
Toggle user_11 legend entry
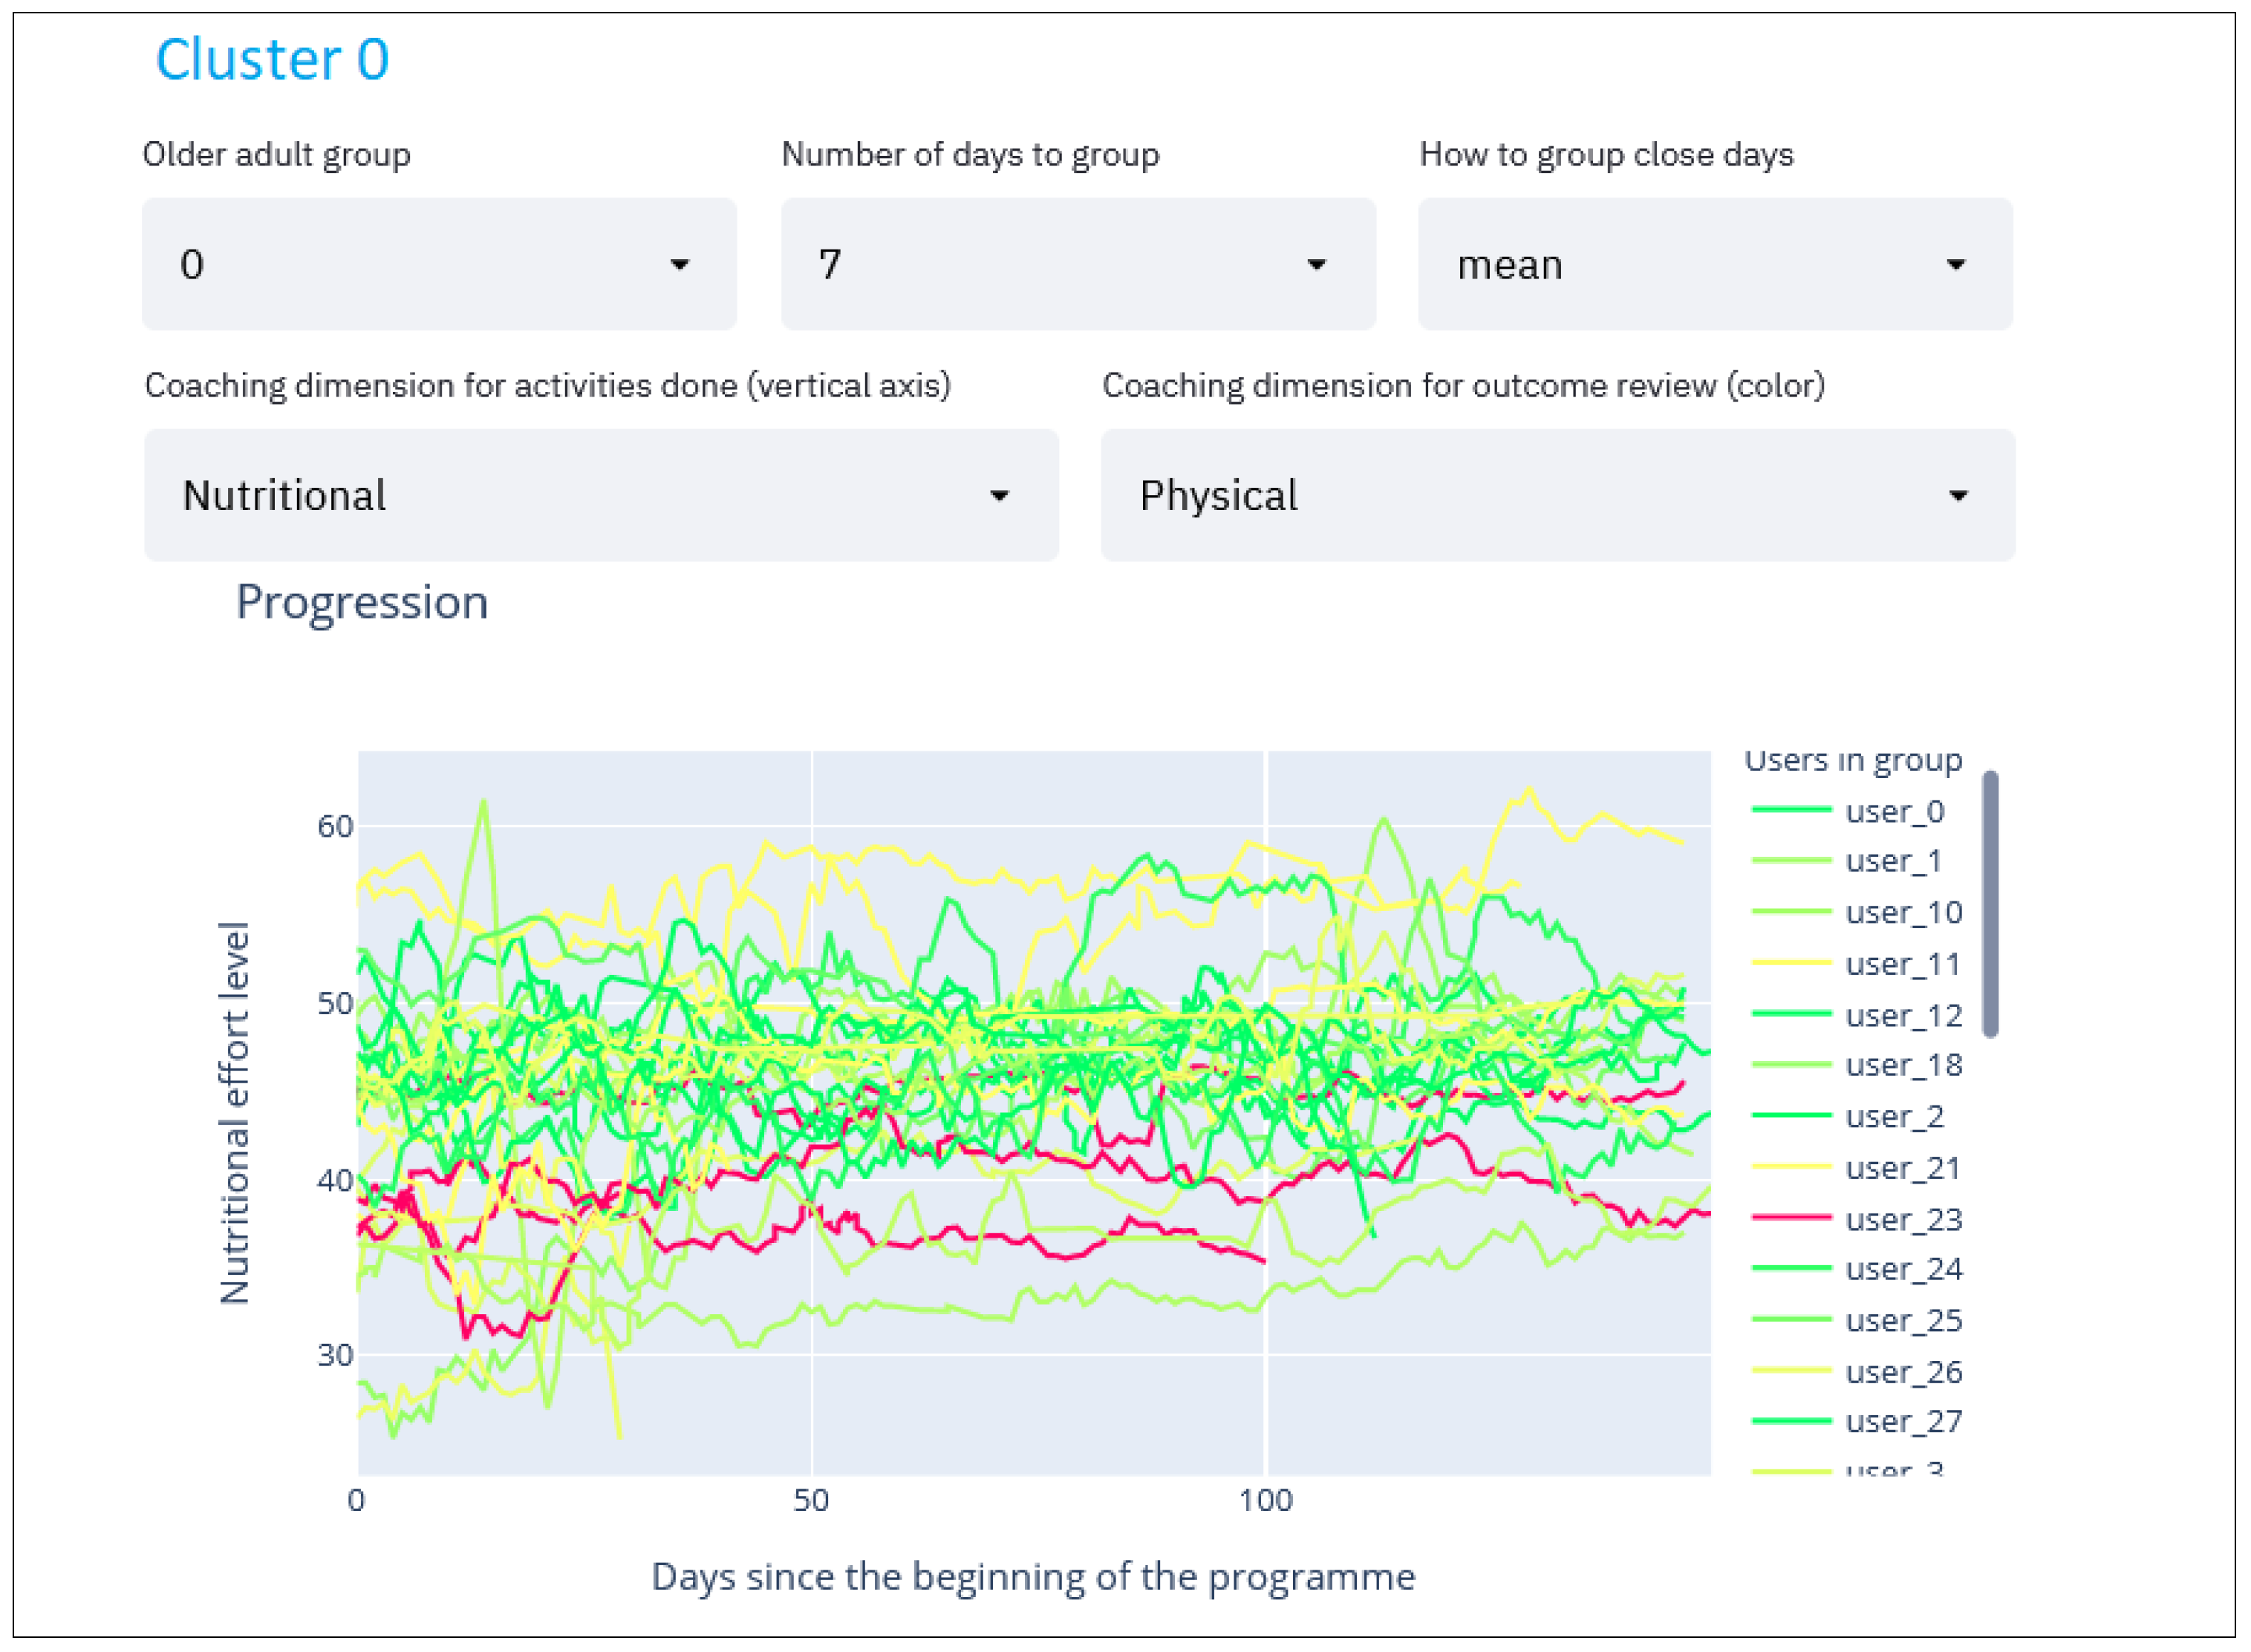pyautogui.click(x=1901, y=964)
